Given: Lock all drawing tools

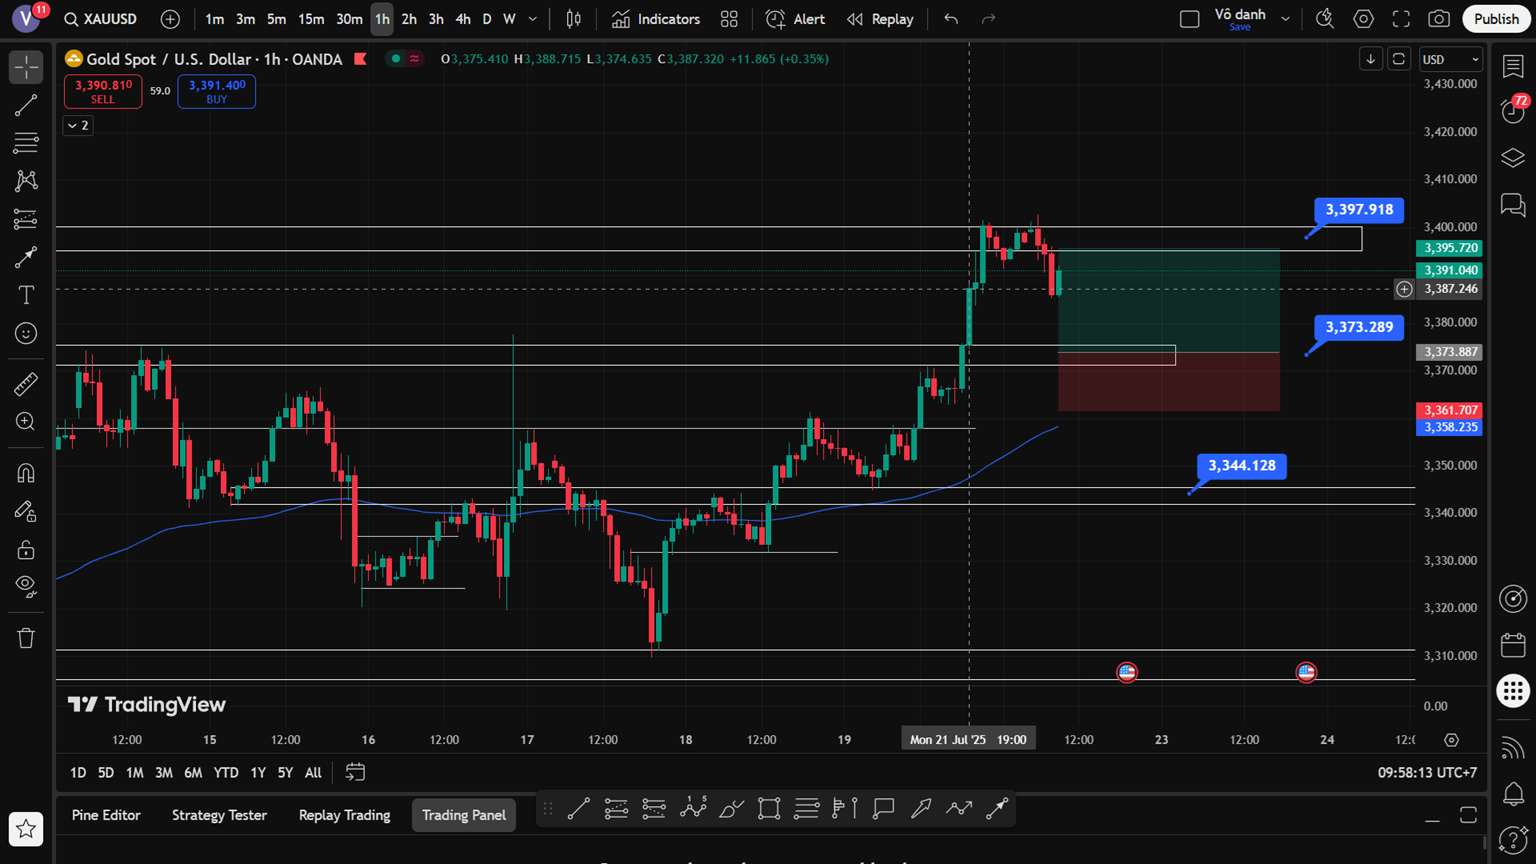Looking at the screenshot, I should pos(26,549).
